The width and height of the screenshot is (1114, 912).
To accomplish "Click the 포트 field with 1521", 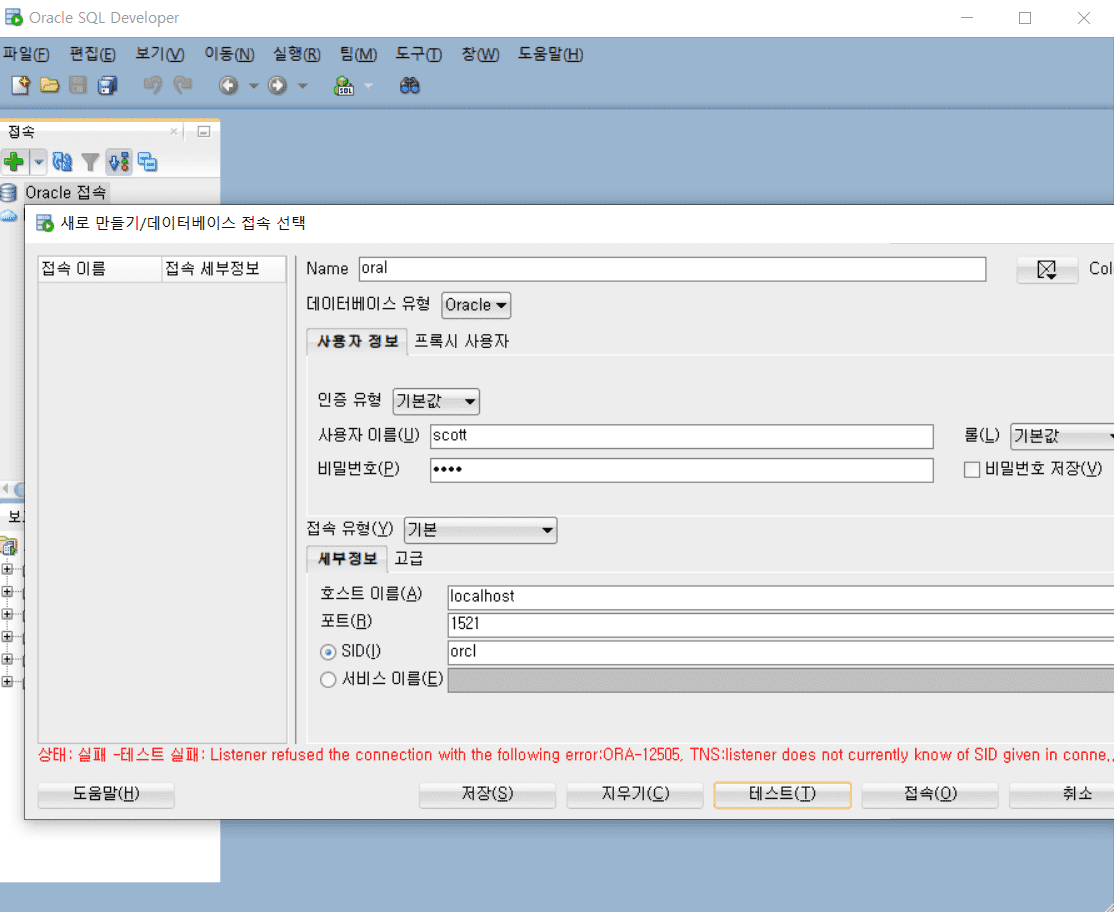I will click(x=780, y=625).
